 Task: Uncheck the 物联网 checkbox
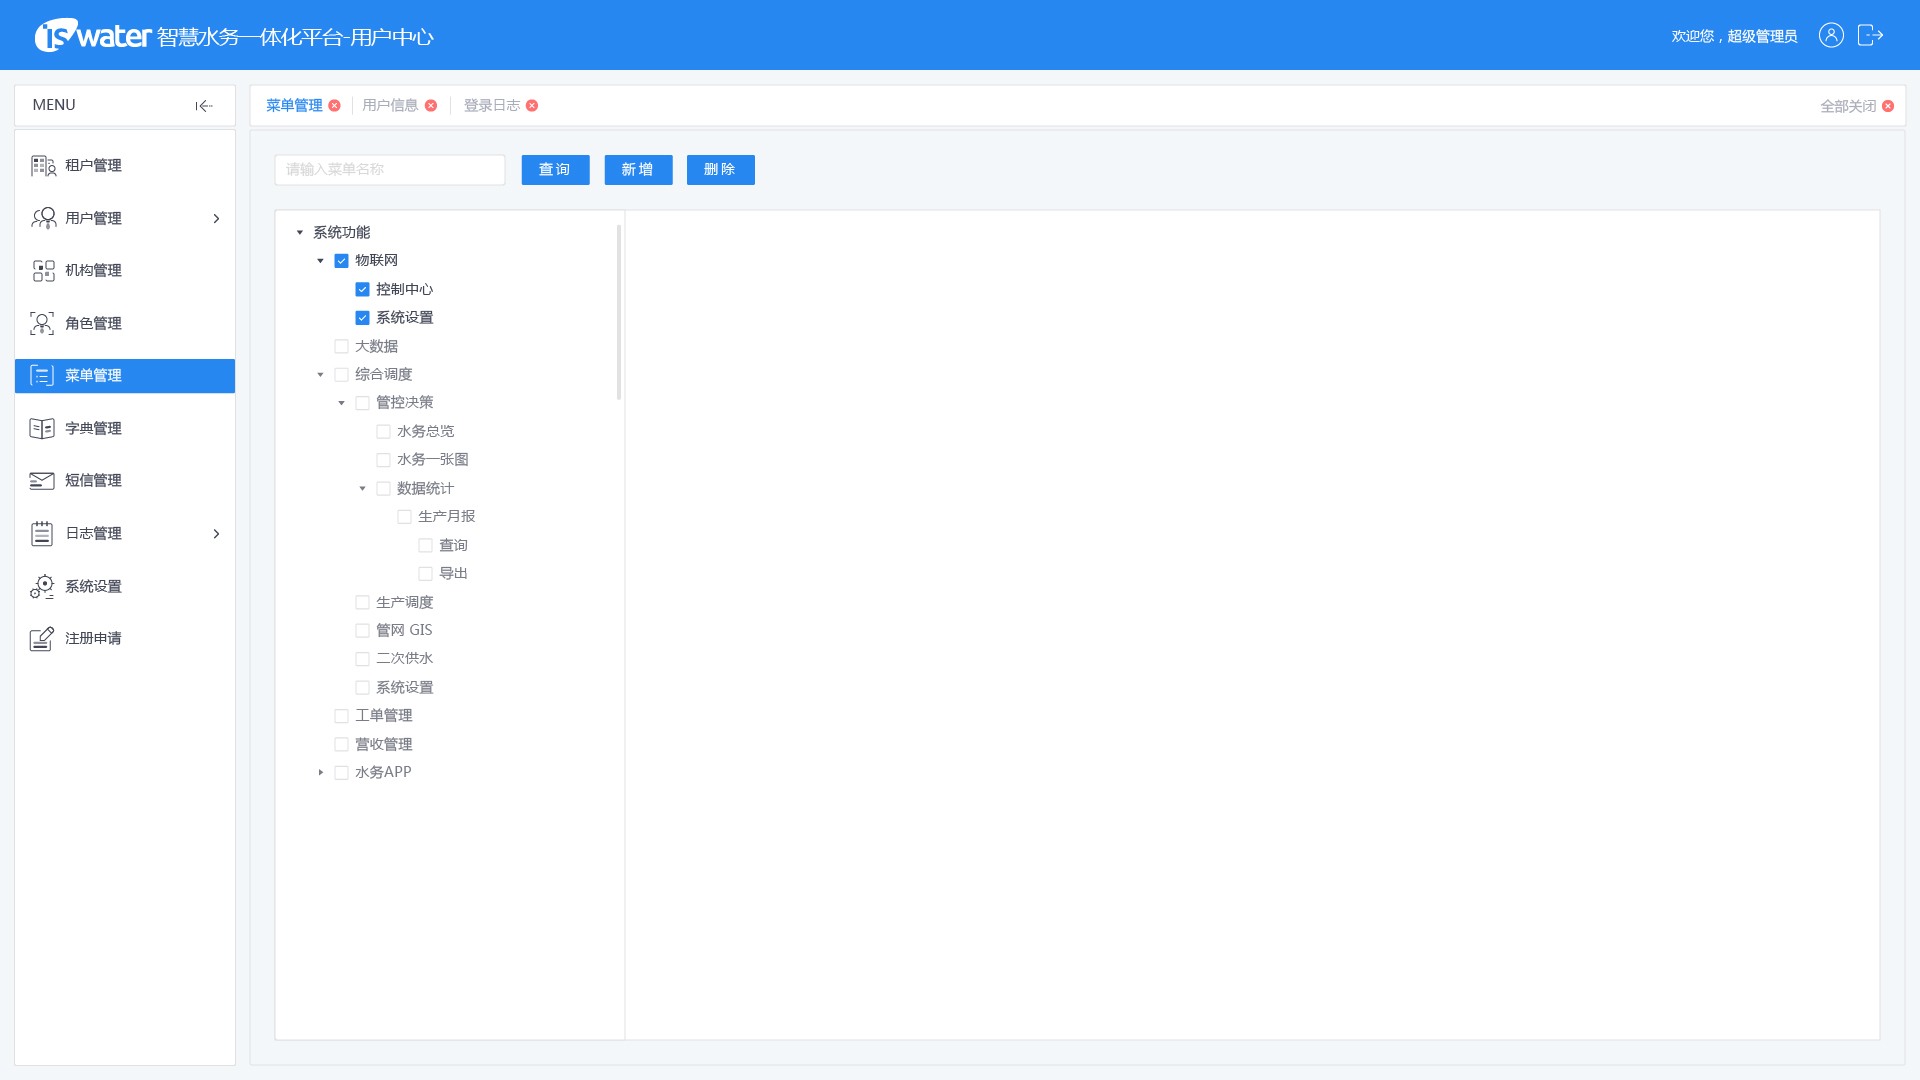(x=341, y=261)
